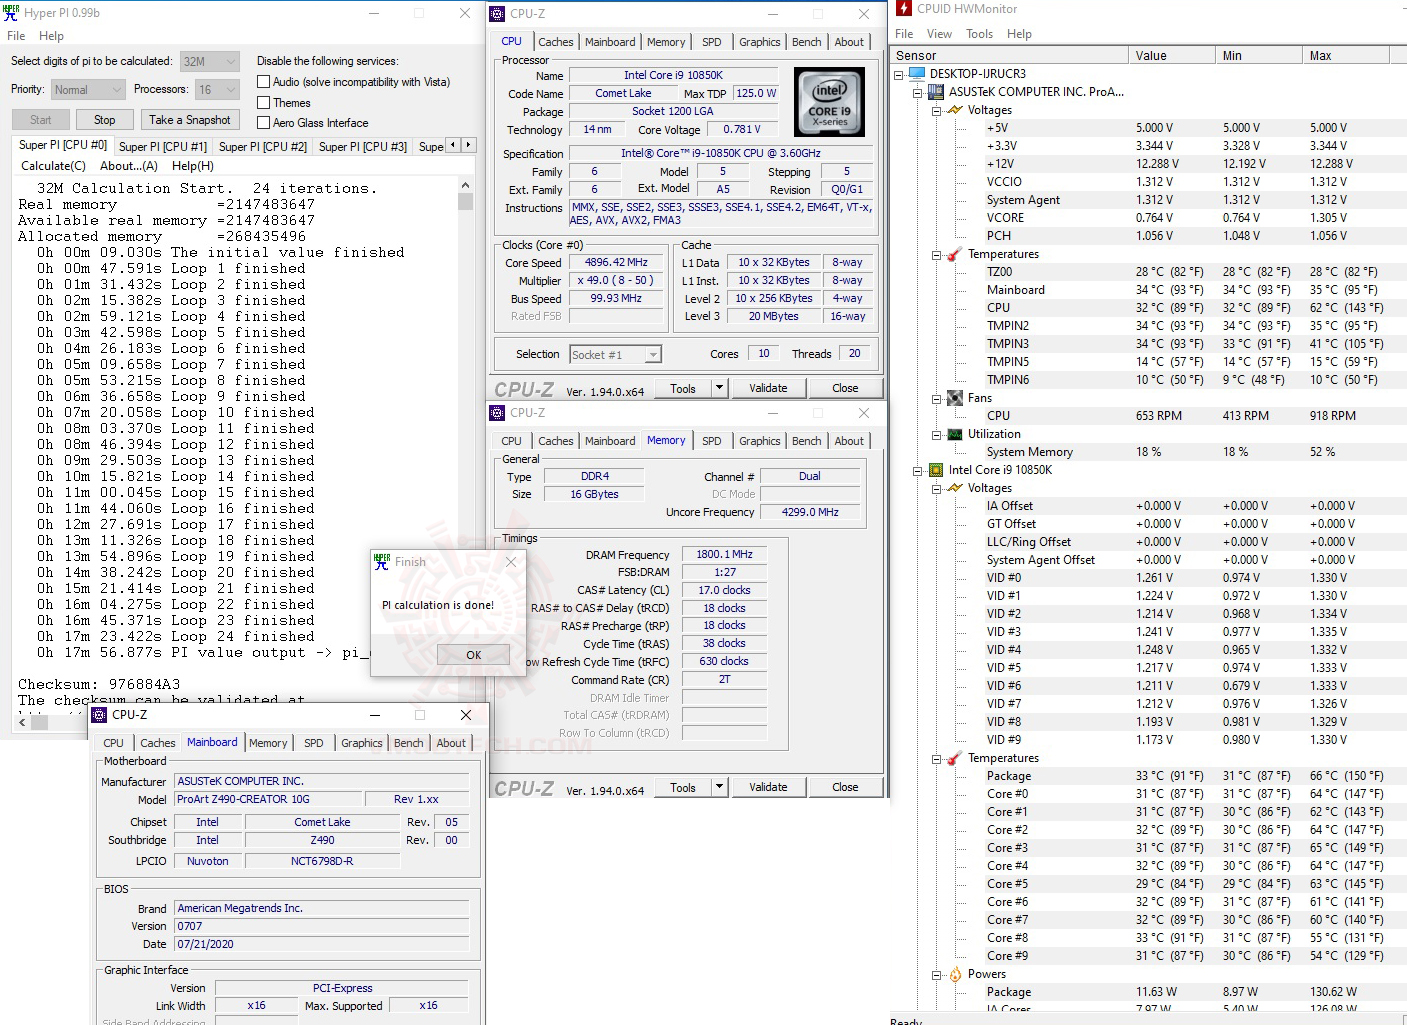
Task: Click the fan icon beside Fans
Action: [x=955, y=398]
